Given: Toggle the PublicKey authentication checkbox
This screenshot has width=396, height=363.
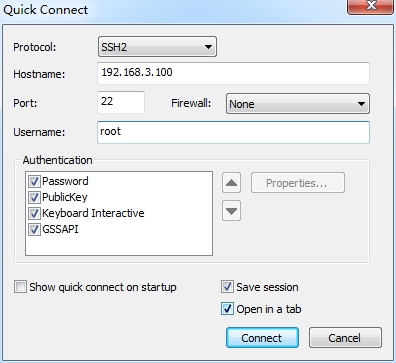Looking at the screenshot, I should (34, 197).
